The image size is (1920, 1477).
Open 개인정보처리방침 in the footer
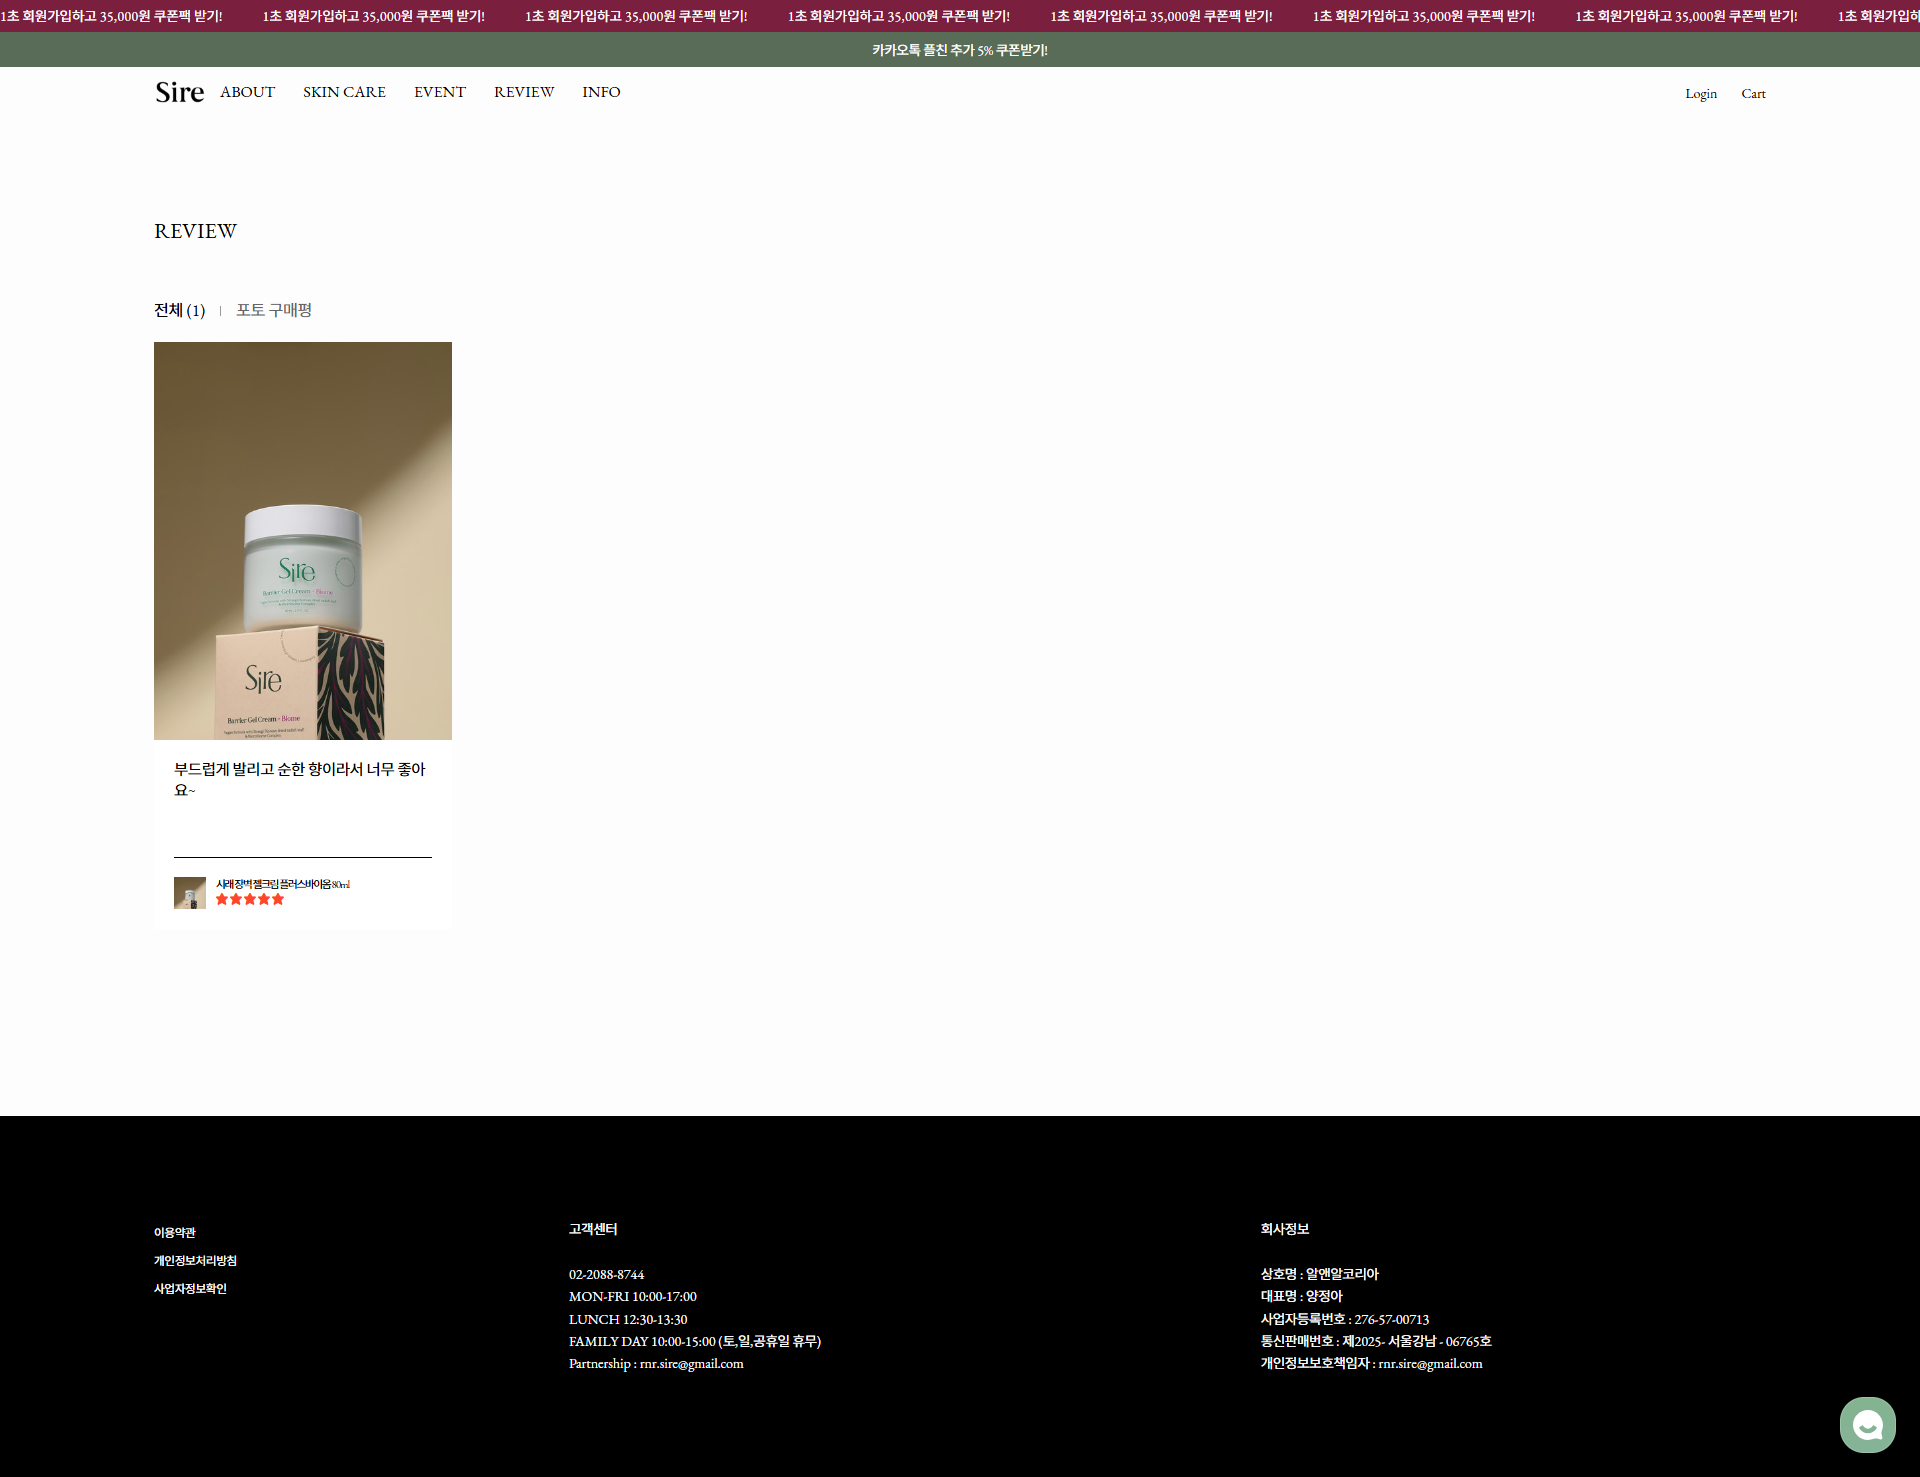pyautogui.click(x=195, y=1261)
